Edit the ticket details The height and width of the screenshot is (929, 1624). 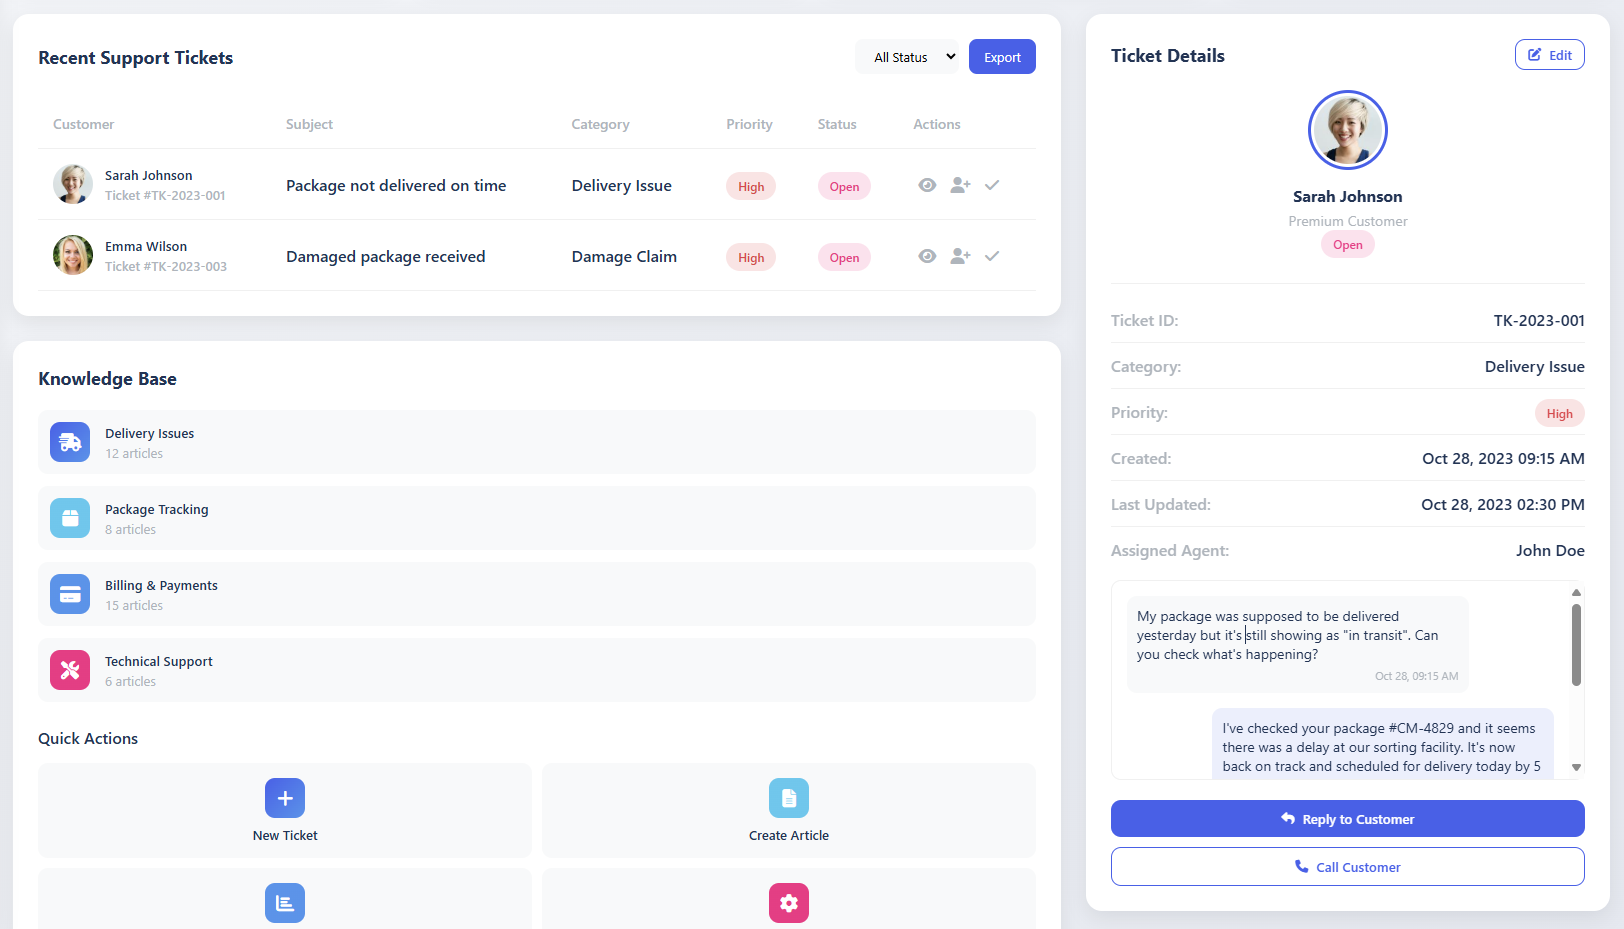coord(1549,55)
